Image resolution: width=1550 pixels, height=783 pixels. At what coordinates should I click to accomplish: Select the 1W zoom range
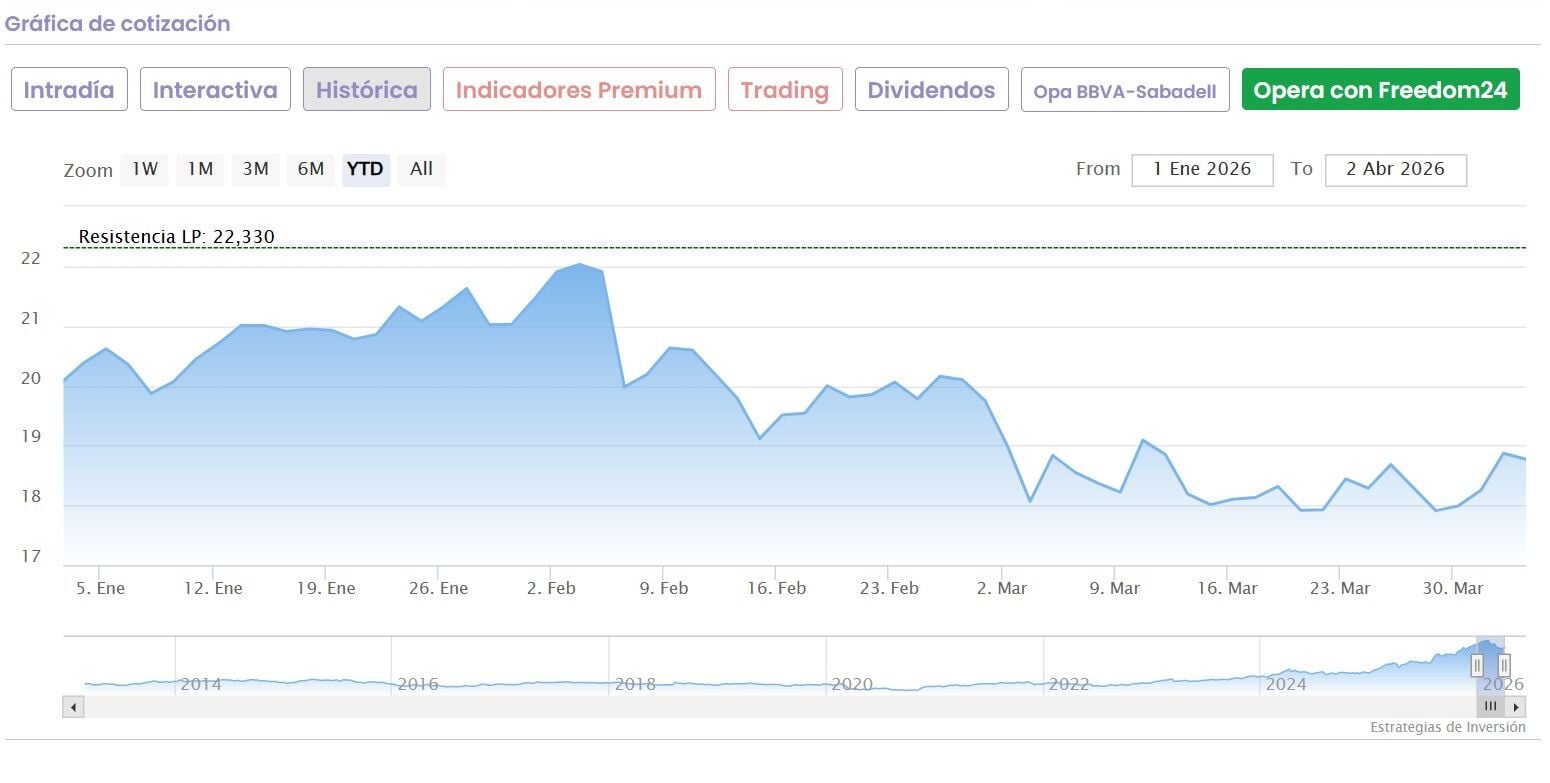point(145,170)
